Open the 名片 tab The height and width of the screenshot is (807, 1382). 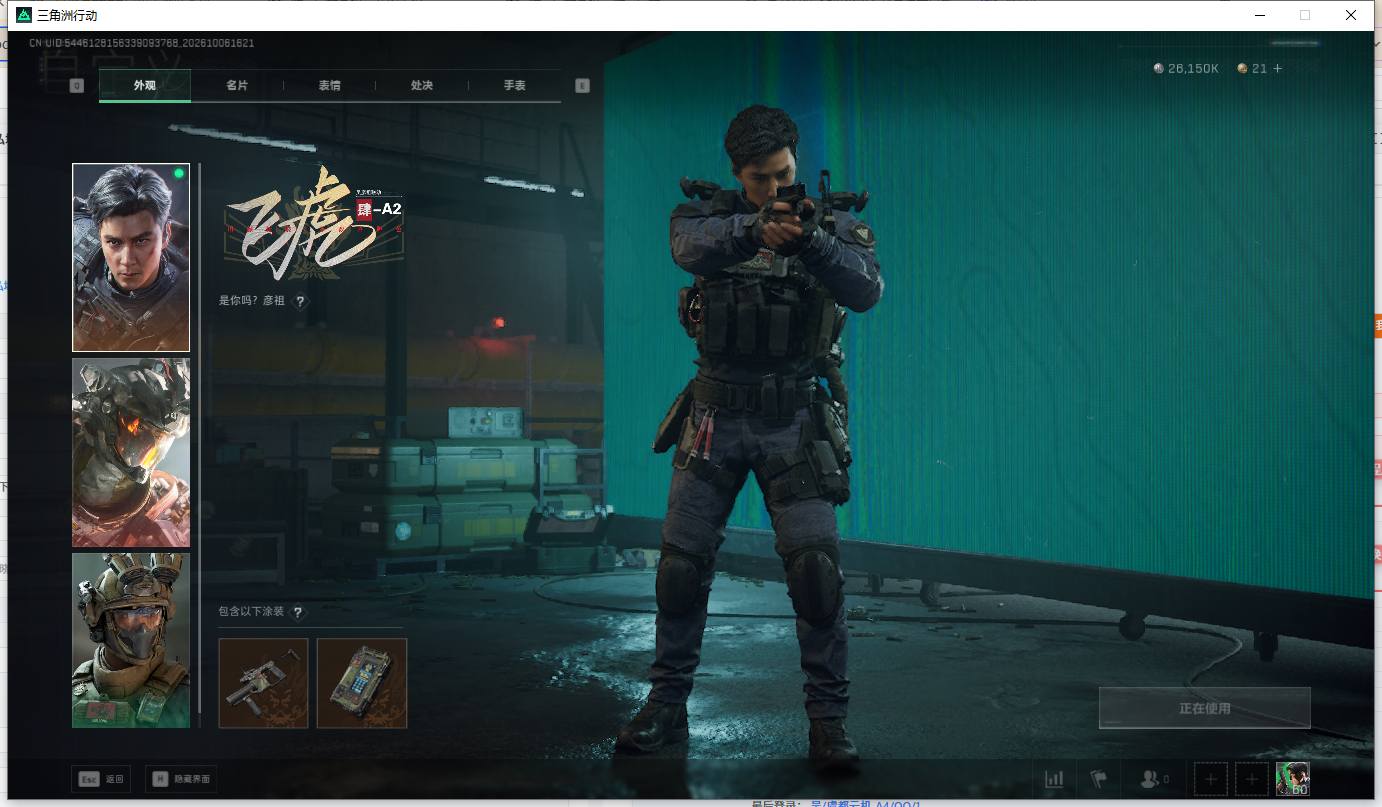click(x=237, y=85)
